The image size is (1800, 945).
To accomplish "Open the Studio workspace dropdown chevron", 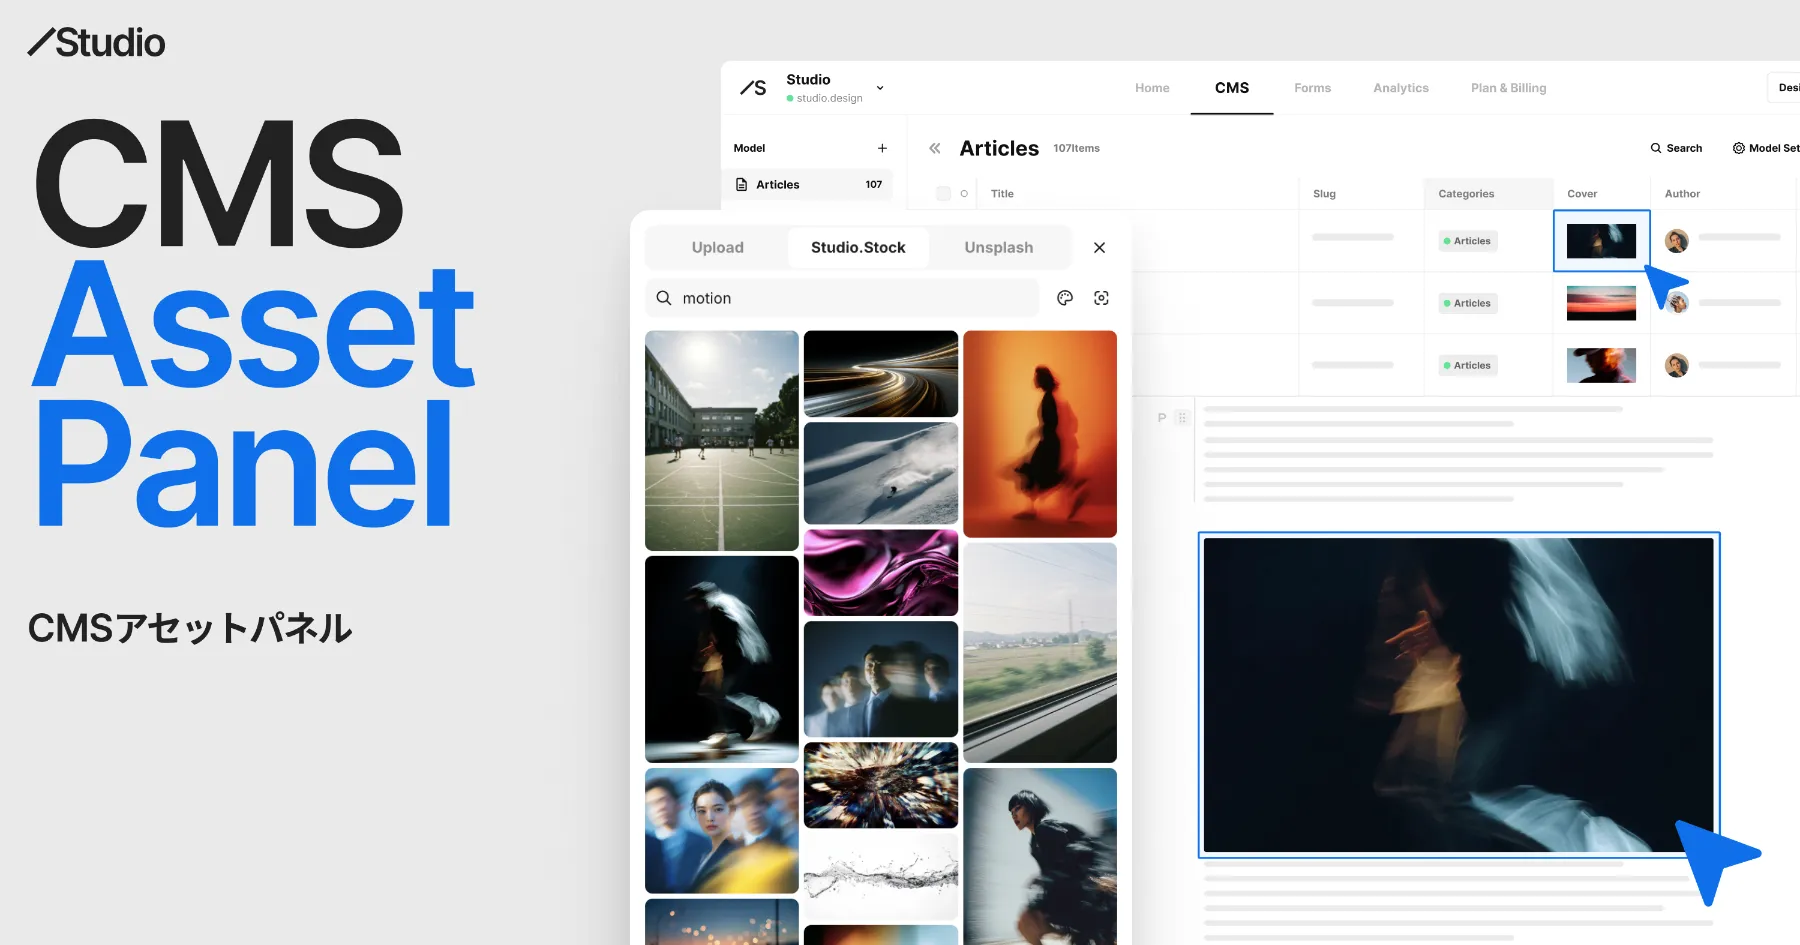I will pos(880,88).
